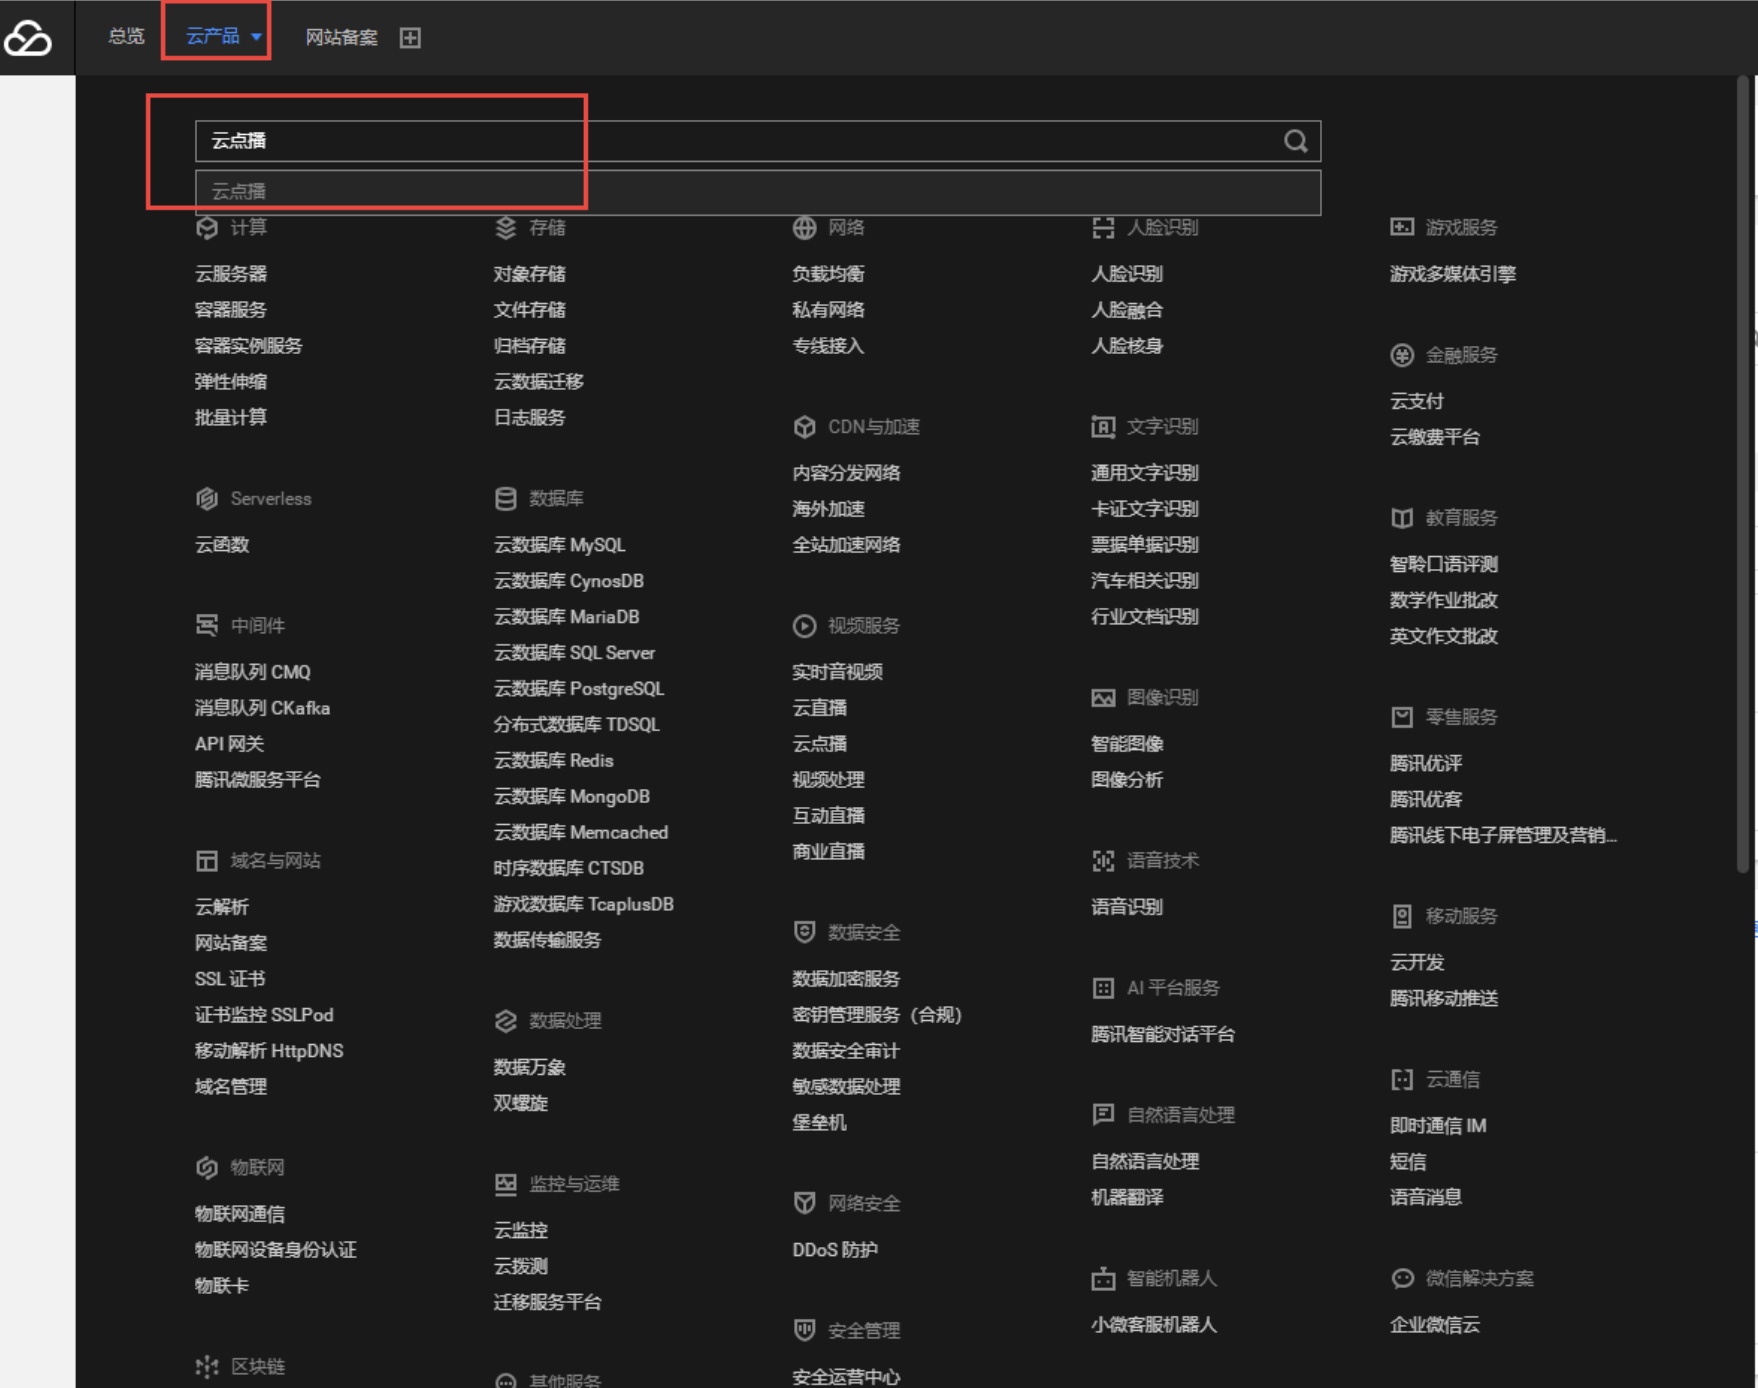
Task: Click the Tencent Cloud logo icon
Action: coord(28,38)
